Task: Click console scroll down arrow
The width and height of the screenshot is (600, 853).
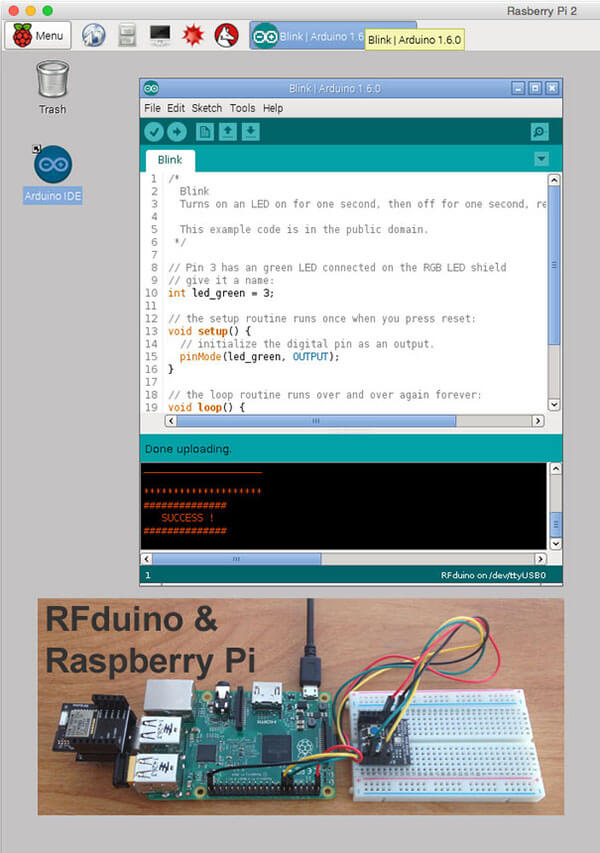Action: (555, 543)
